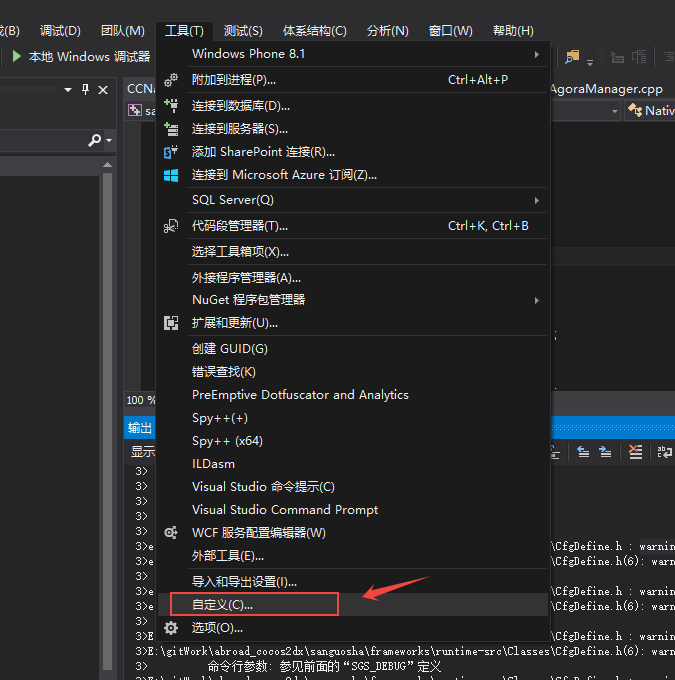Choose 连接到服务器(S)...
This screenshot has width=675, height=680.
[353, 129]
